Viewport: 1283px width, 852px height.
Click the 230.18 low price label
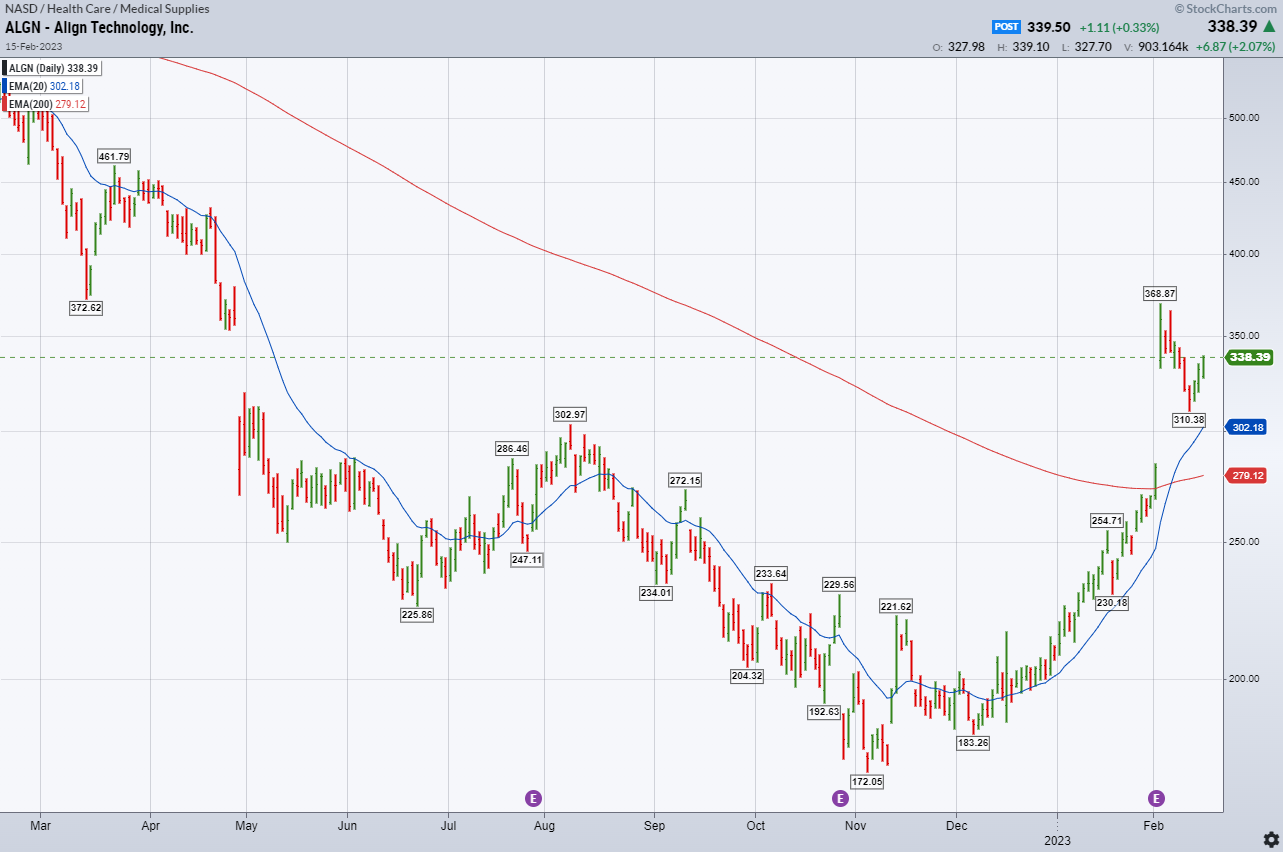pos(1112,602)
